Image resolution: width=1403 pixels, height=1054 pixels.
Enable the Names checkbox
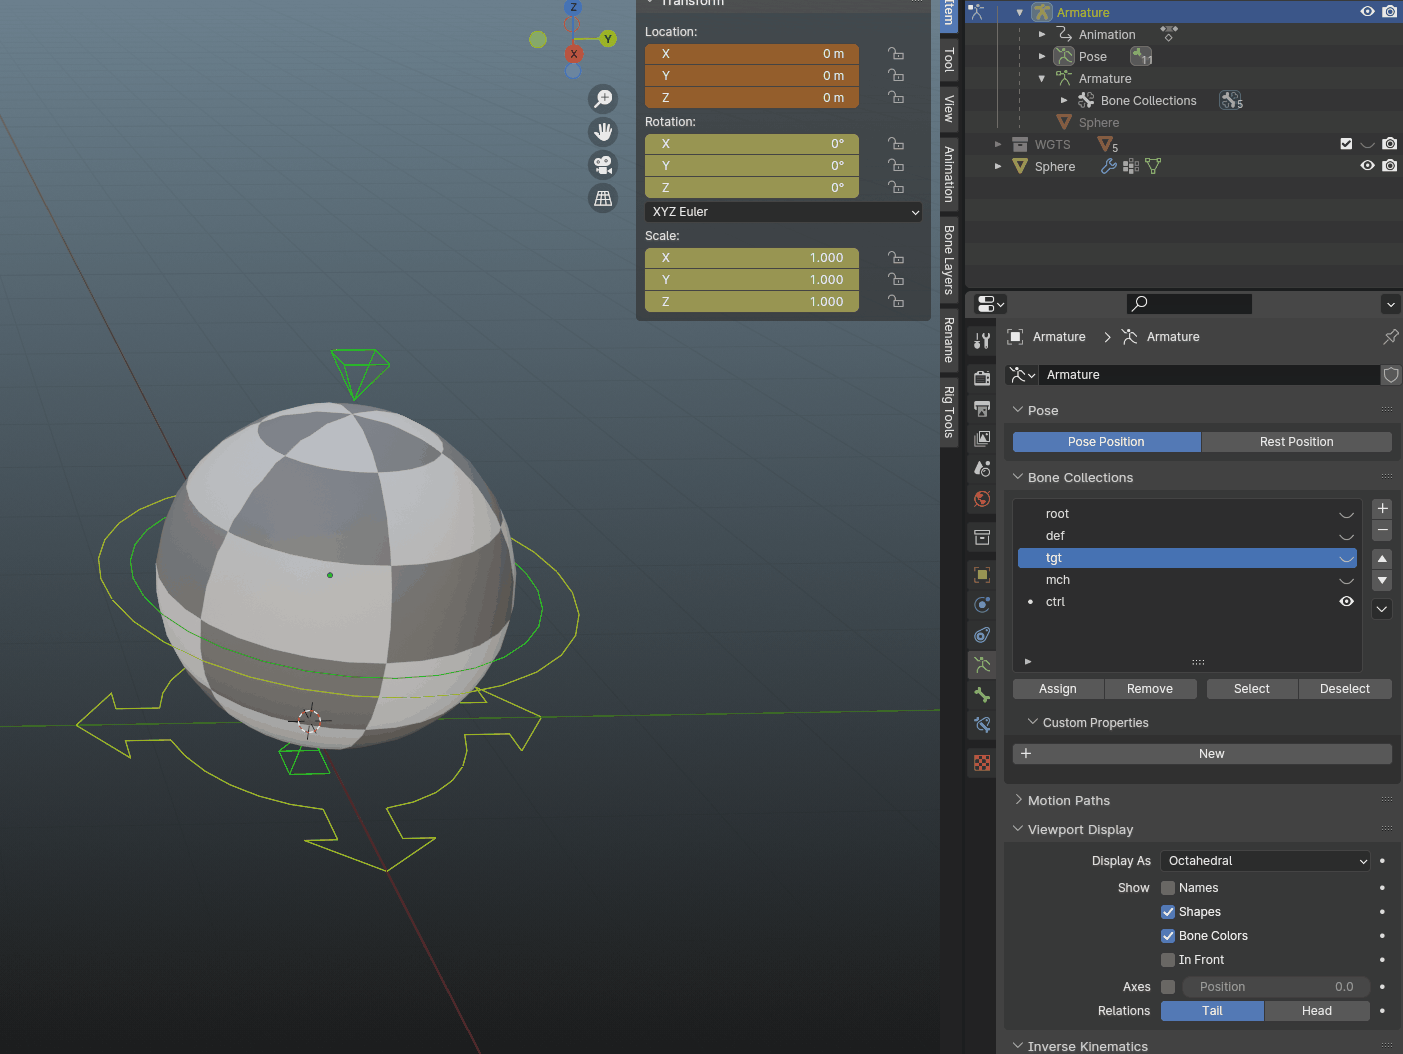pos(1168,888)
